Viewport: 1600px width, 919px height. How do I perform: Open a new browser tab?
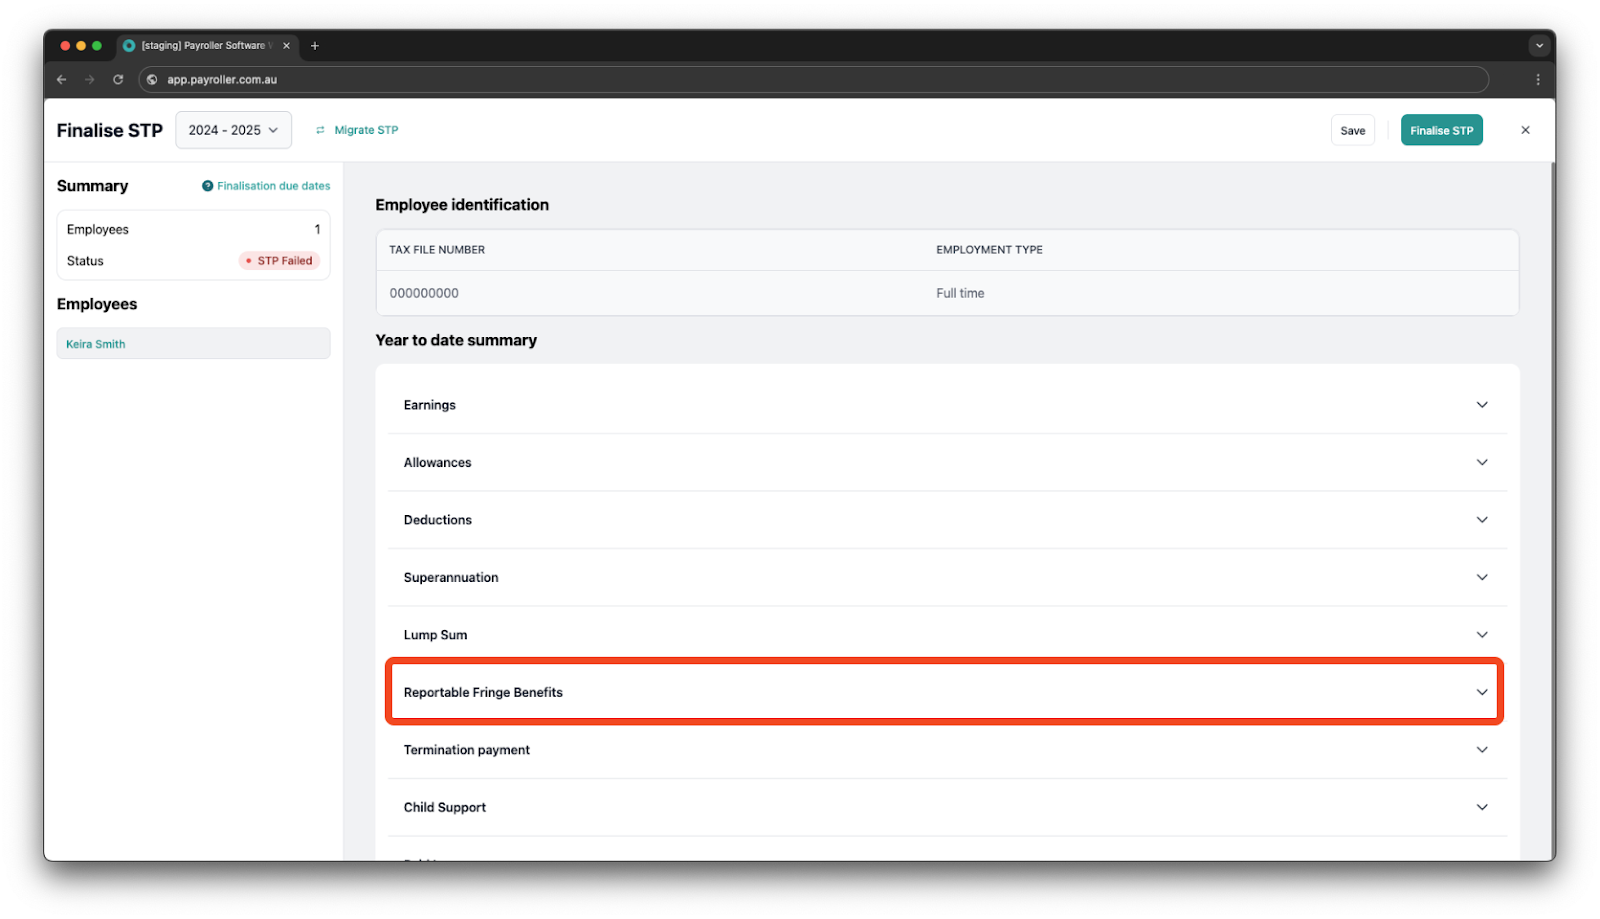pyautogui.click(x=315, y=46)
